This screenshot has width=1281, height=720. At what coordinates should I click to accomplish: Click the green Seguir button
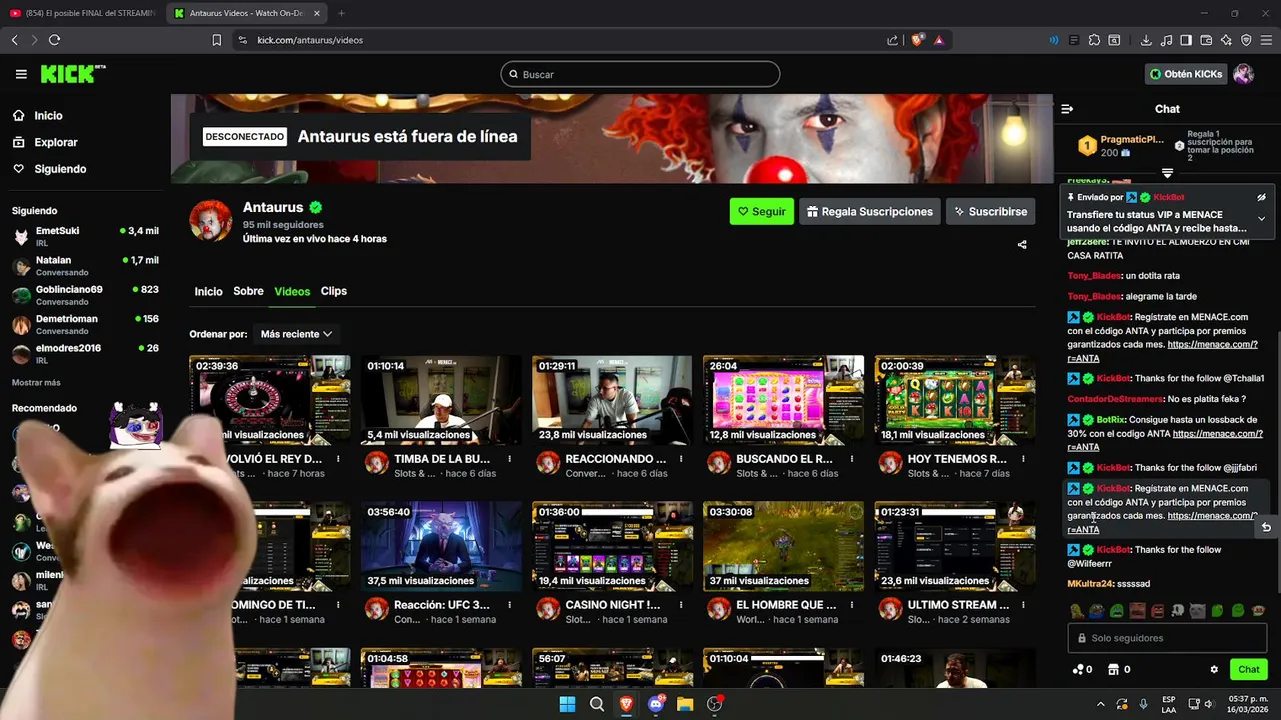[762, 211]
